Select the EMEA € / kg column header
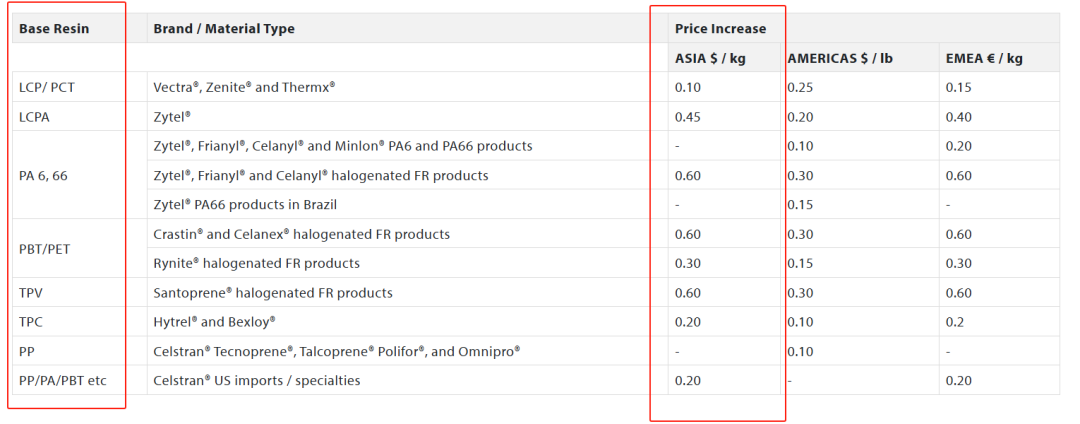The height and width of the screenshot is (424, 1080). pyautogui.click(x=984, y=58)
